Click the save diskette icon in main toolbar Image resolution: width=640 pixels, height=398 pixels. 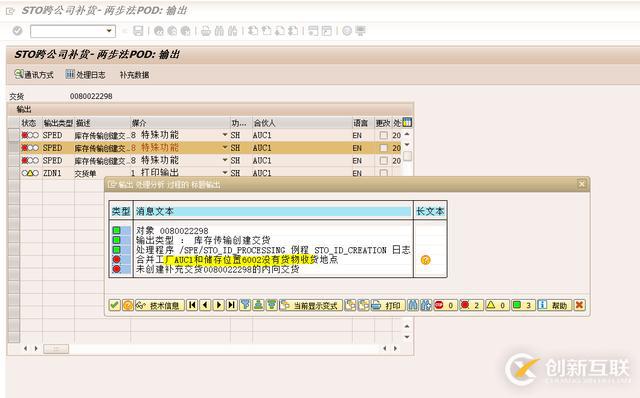pos(138,31)
